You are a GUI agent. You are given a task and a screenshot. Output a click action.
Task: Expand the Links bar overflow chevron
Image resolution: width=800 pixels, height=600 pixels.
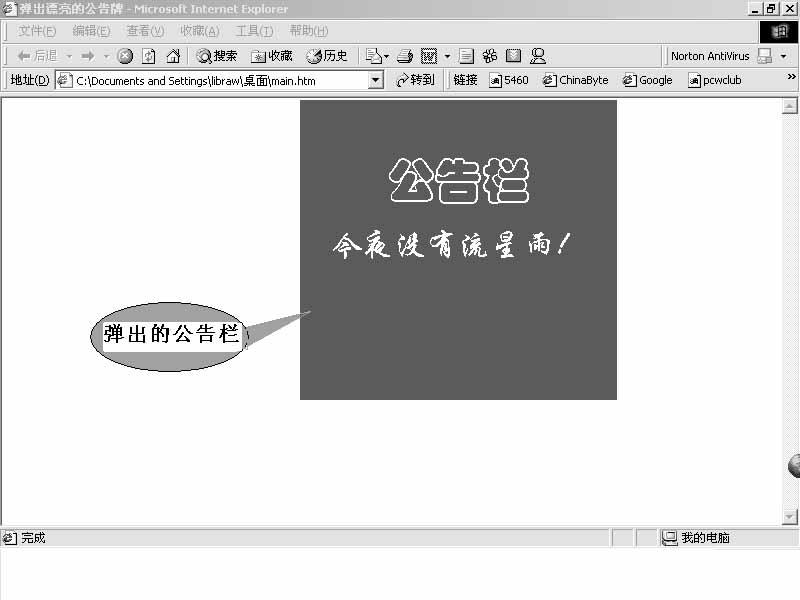(x=793, y=80)
